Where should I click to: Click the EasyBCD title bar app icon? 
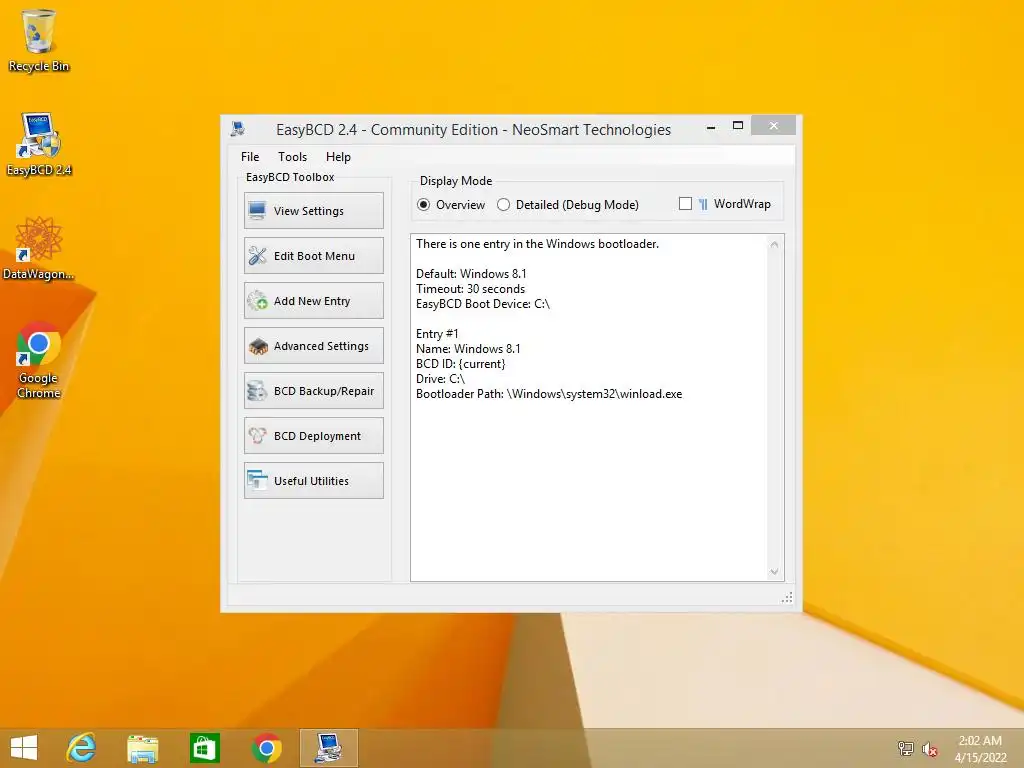pos(238,129)
